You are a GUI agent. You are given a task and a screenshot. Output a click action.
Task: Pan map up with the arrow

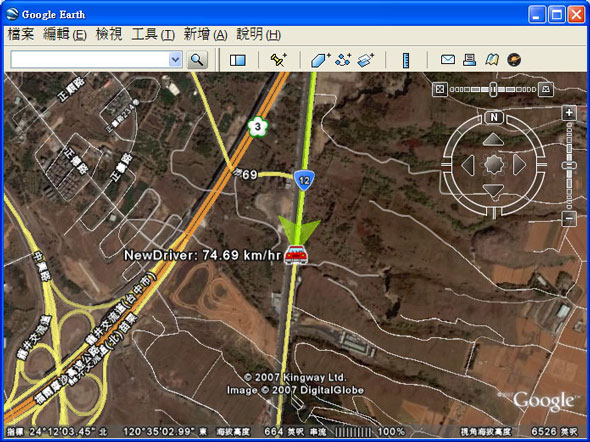[493, 140]
